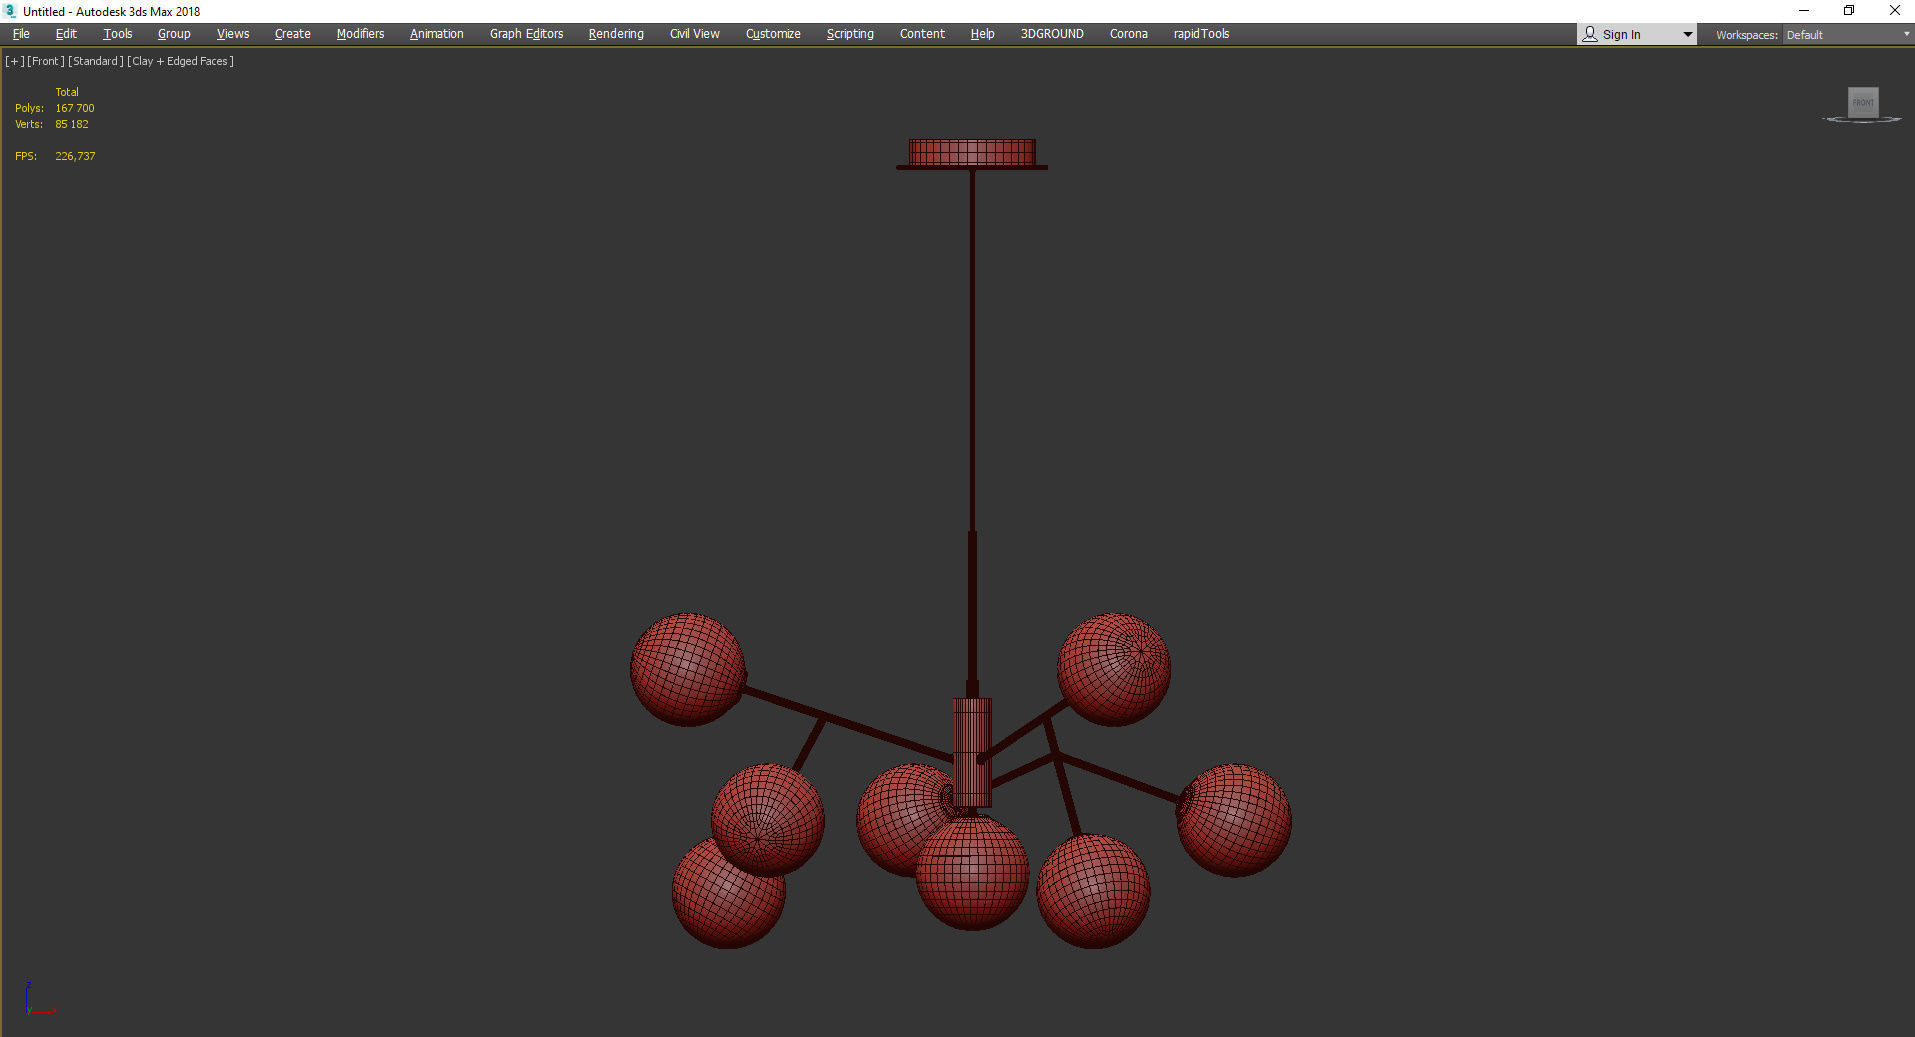Open the Scripting menu
This screenshot has height=1037, width=1915.
point(850,34)
